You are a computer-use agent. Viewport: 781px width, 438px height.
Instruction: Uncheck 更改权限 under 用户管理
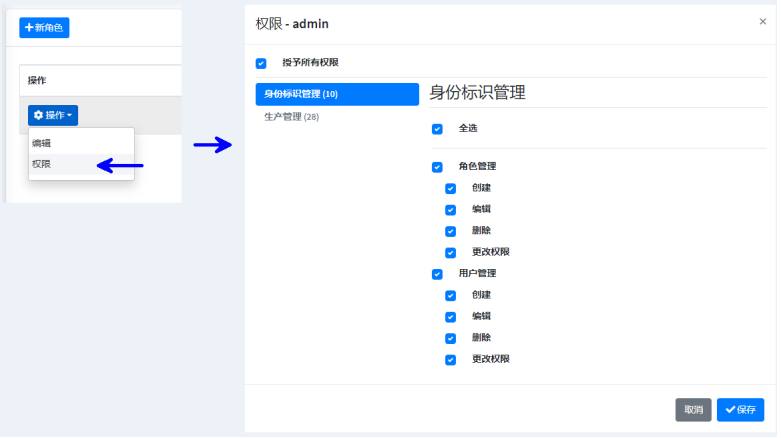(x=451, y=360)
